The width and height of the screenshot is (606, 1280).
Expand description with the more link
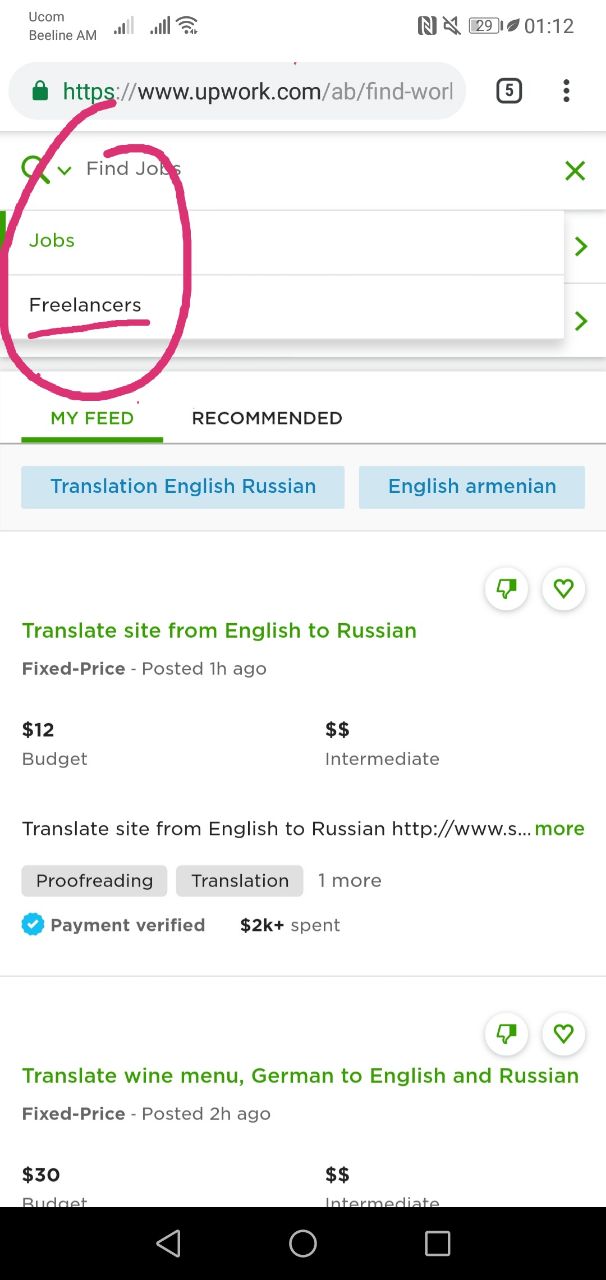[559, 829]
